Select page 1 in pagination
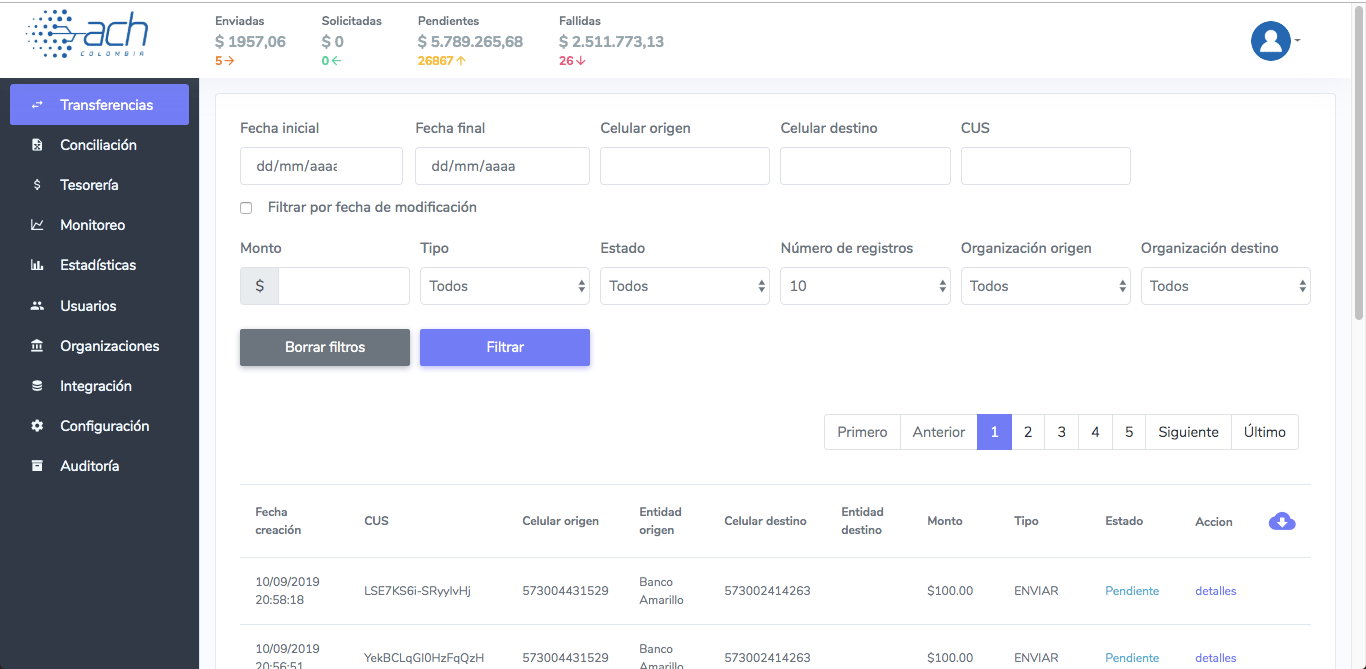 pyautogui.click(x=994, y=432)
